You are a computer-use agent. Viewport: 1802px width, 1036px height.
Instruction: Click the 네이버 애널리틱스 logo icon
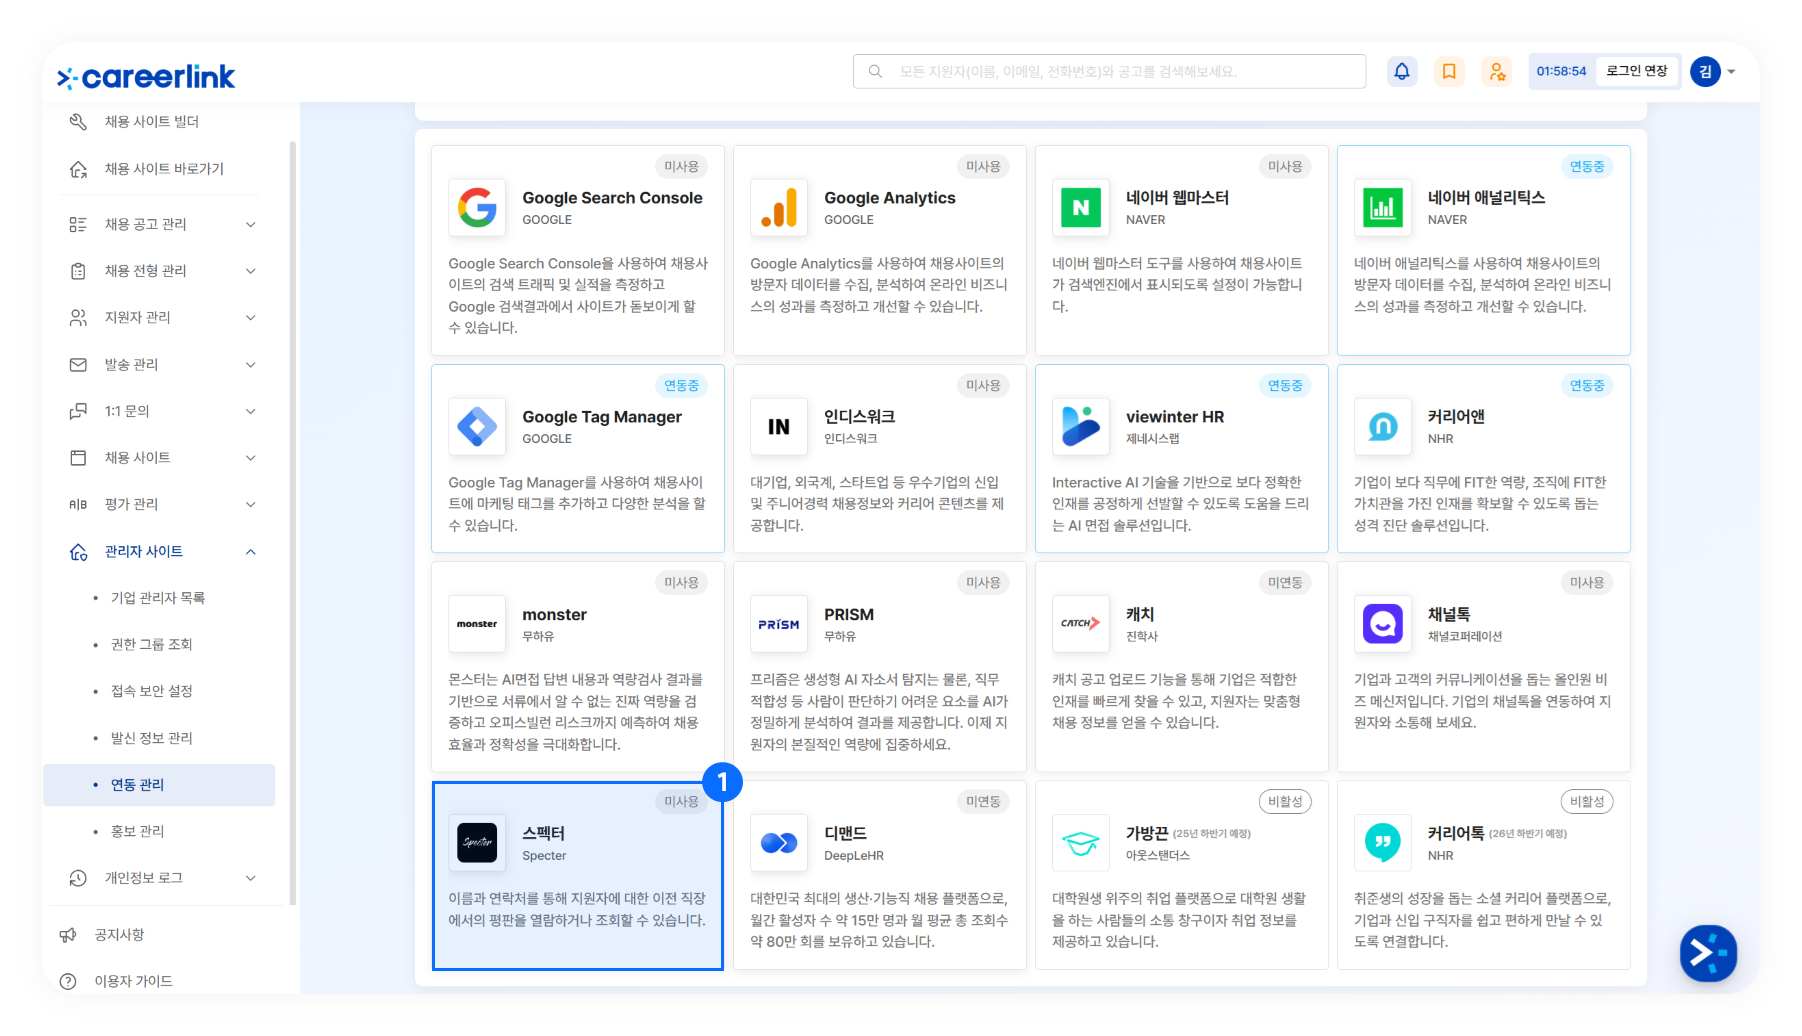pyautogui.click(x=1383, y=208)
